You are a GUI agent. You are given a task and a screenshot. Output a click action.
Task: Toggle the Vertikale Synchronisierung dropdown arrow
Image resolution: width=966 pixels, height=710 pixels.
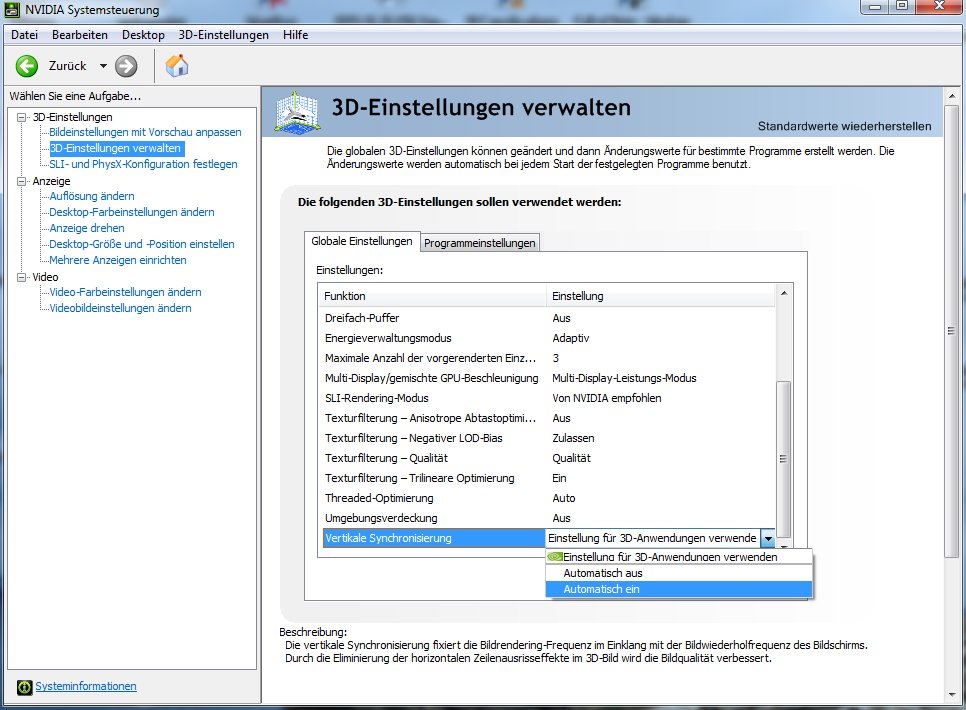[768, 539]
